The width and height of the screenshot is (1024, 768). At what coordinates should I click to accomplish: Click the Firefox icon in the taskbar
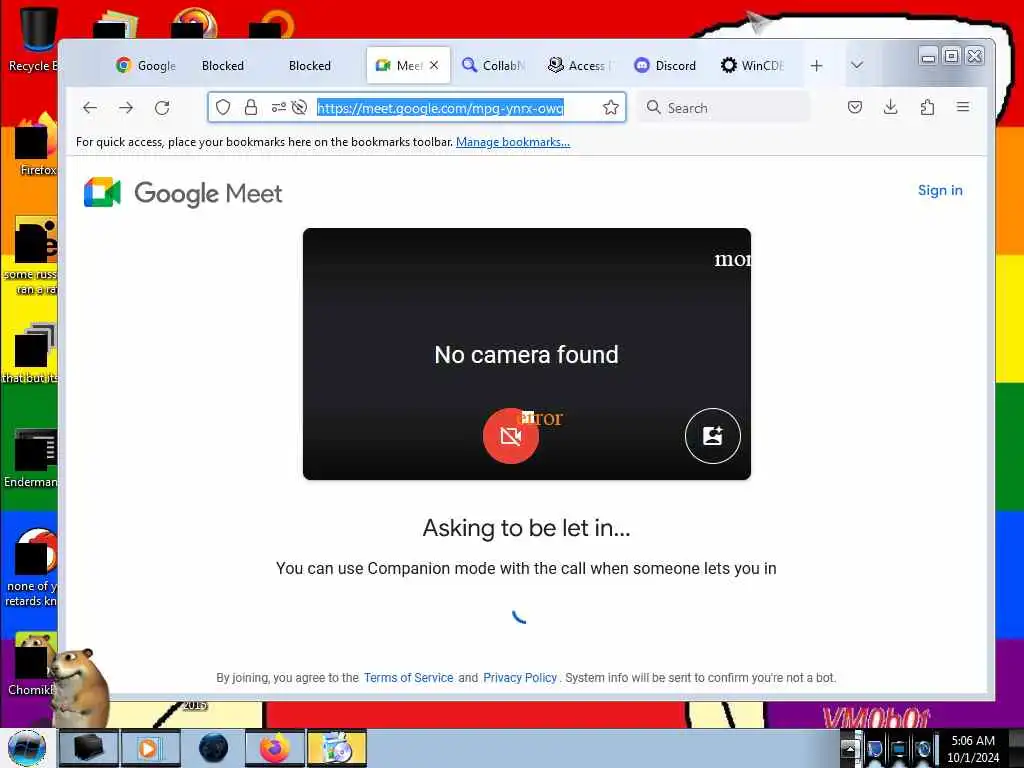click(x=275, y=748)
